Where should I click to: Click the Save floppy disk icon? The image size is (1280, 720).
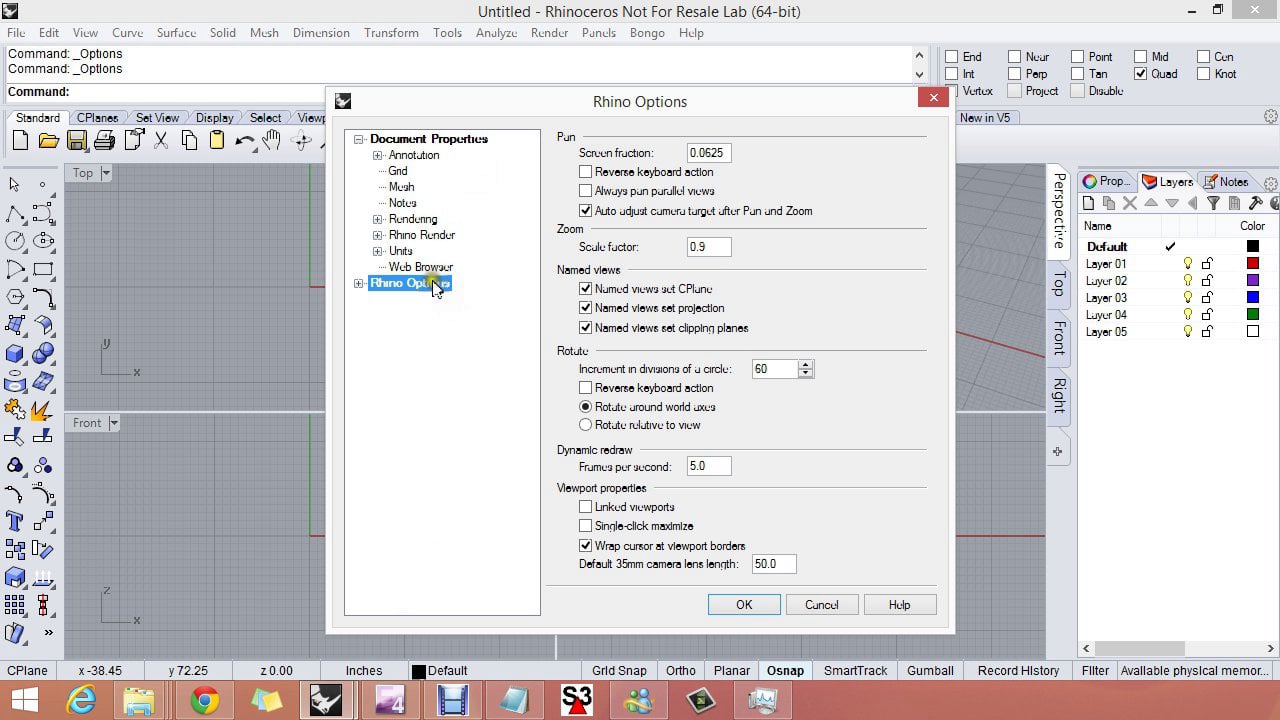point(77,141)
